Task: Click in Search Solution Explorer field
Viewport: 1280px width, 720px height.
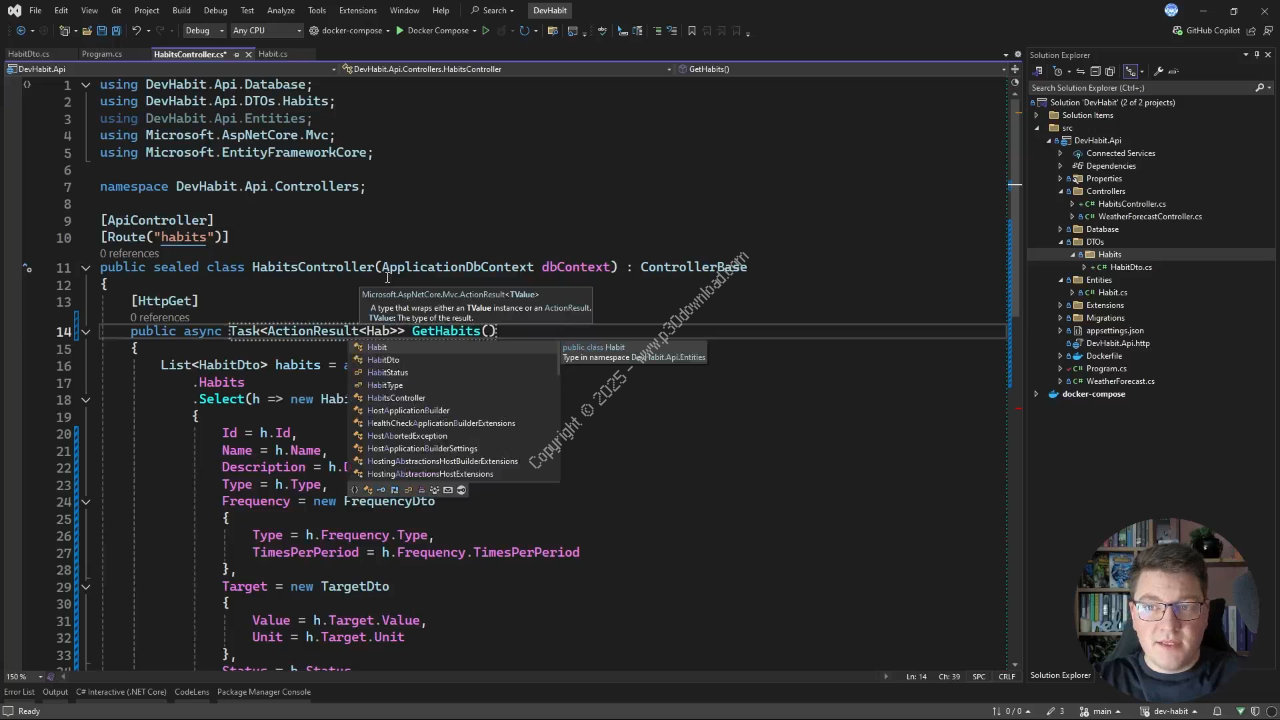Action: coord(1140,88)
